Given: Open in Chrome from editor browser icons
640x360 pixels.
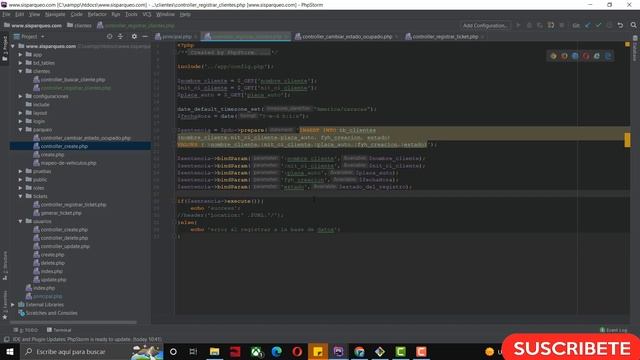Looking at the screenshot, I should (553, 56).
